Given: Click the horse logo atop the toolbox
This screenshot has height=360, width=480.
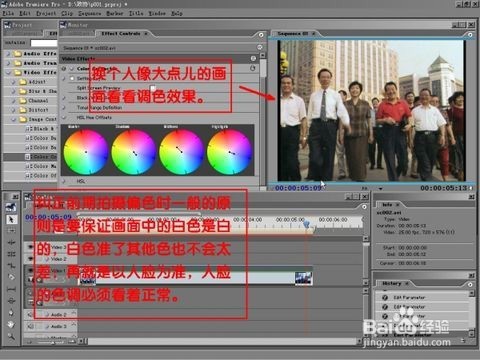Looking at the screenshot, I should [x=11, y=207].
